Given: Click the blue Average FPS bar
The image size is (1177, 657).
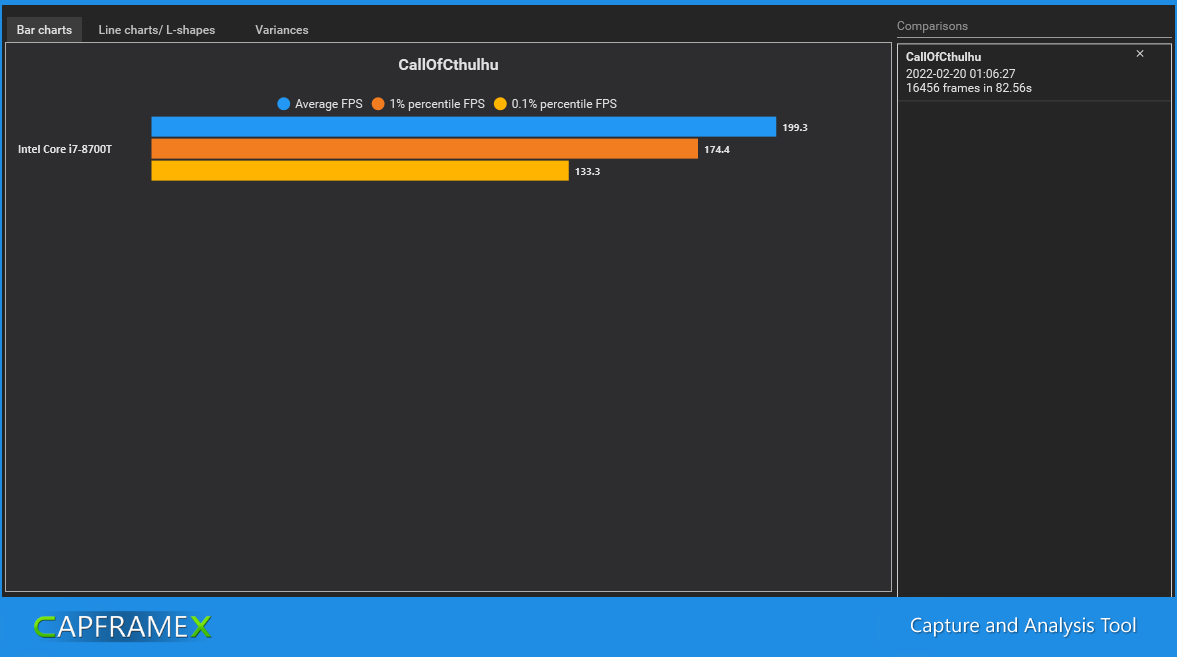Looking at the screenshot, I should (x=463, y=127).
